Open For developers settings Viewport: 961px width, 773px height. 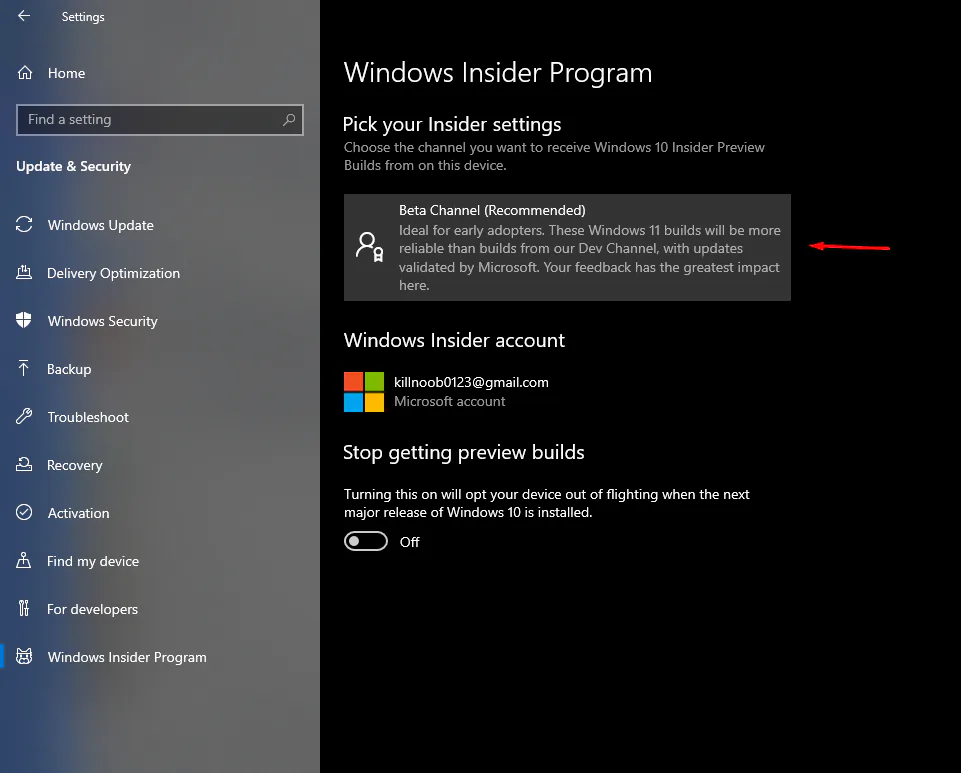point(93,609)
